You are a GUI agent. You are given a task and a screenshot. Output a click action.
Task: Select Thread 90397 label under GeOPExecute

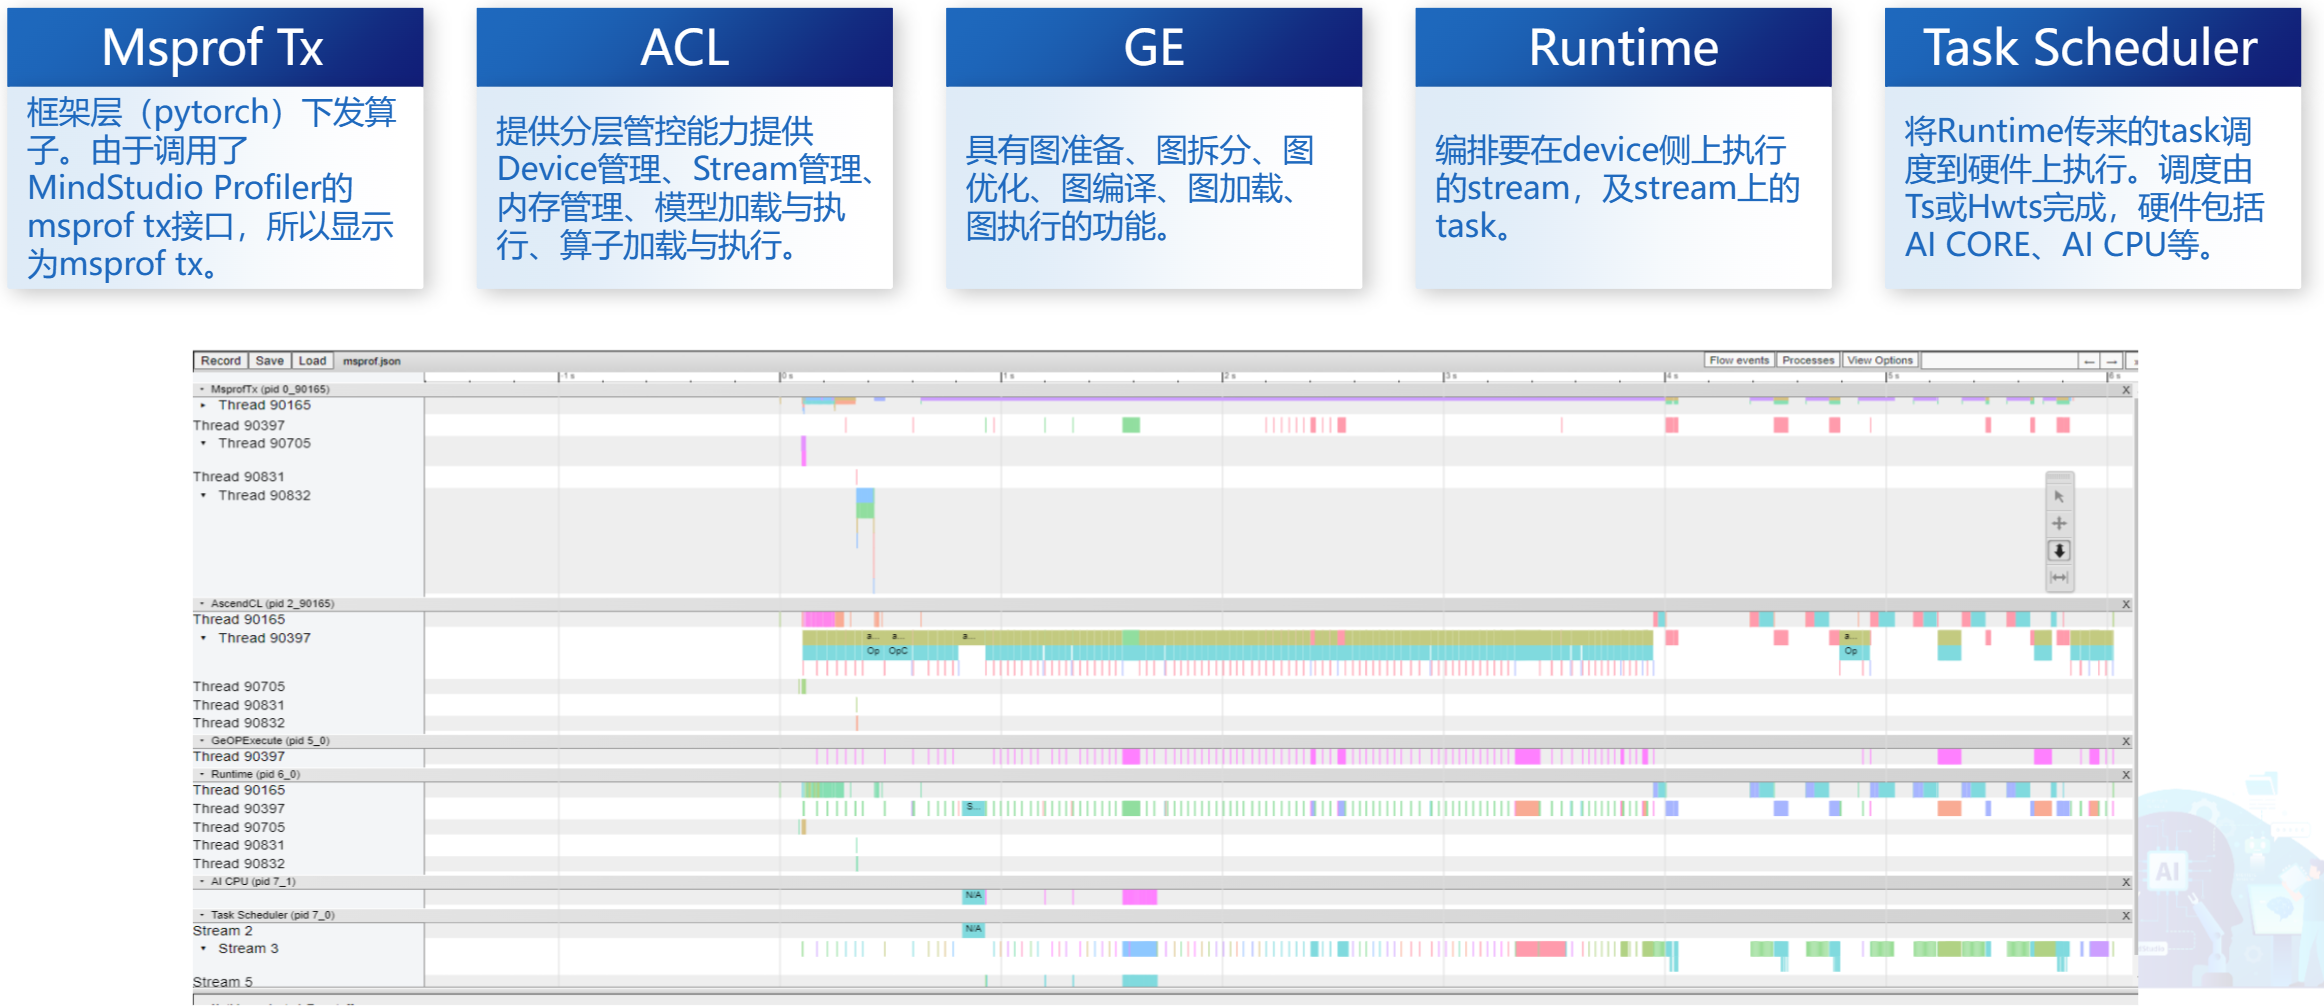[x=238, y=757]
